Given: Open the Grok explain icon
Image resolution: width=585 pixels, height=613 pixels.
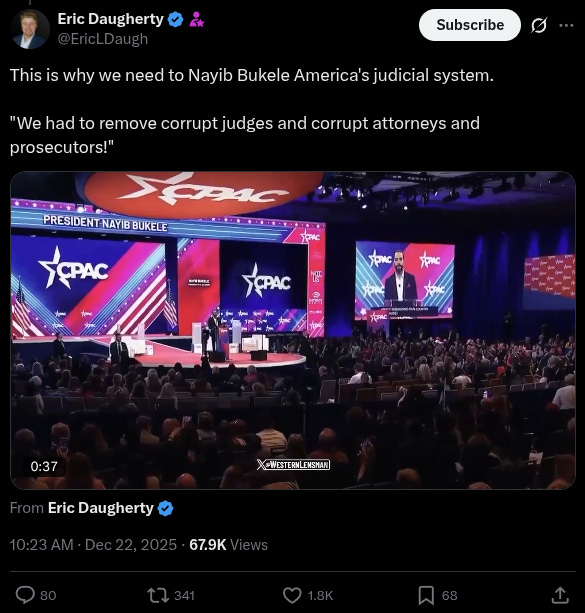Looking at the screenshot, I should click(x=538, y=25).
